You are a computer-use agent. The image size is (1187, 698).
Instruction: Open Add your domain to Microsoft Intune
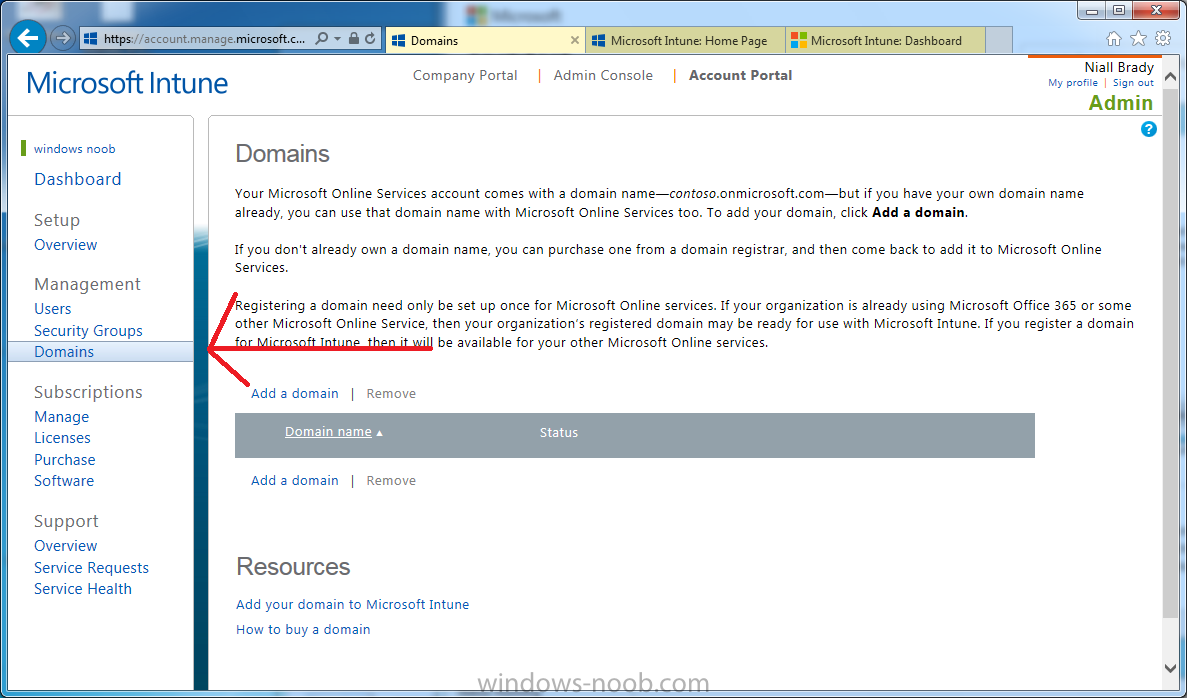click(x=352, y=605)
